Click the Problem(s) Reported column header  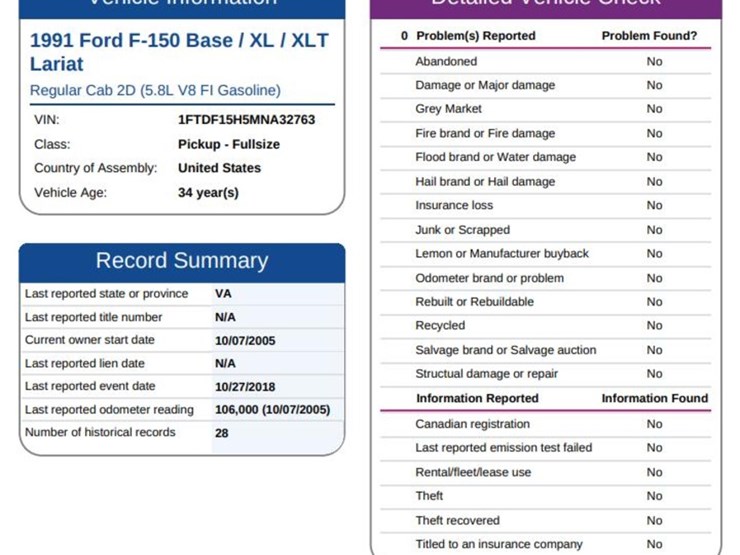[x=475, y=36]
